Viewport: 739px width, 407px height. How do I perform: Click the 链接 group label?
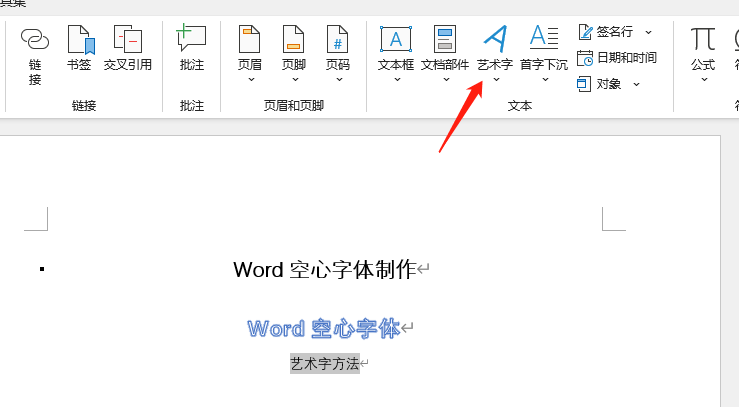(84, 106)
